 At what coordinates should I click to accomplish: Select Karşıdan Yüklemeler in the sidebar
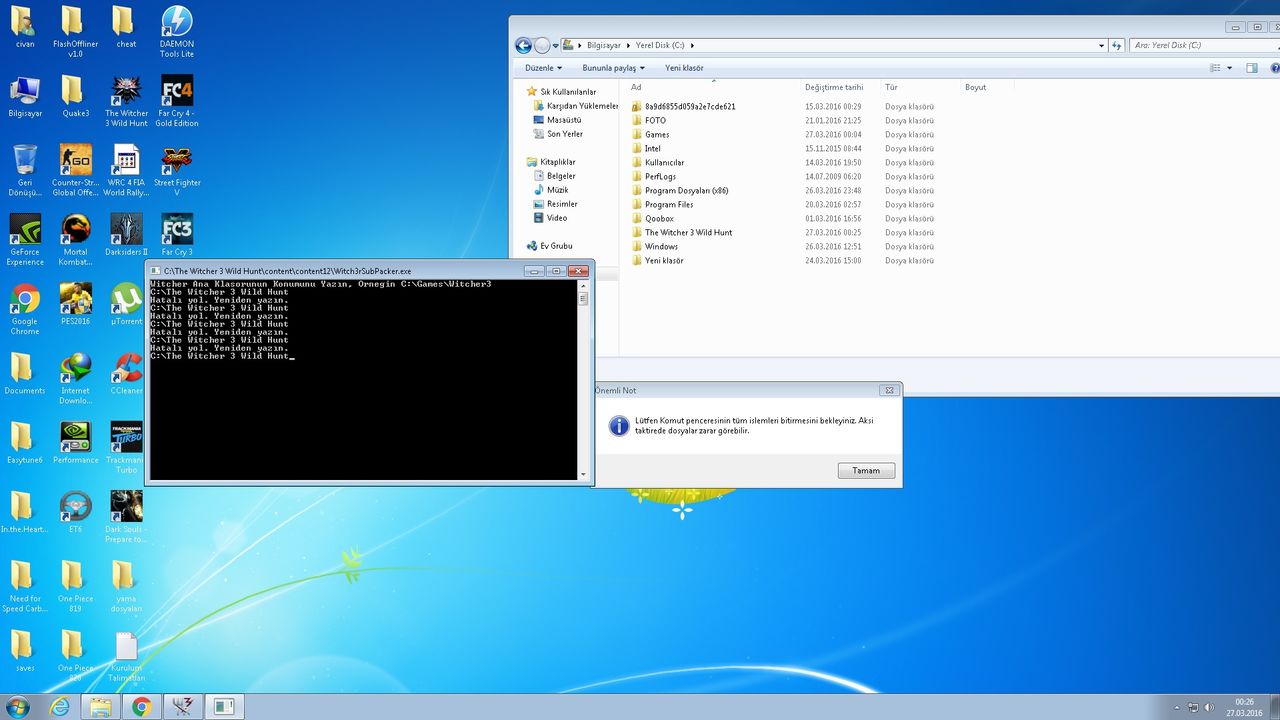(575, 105)
